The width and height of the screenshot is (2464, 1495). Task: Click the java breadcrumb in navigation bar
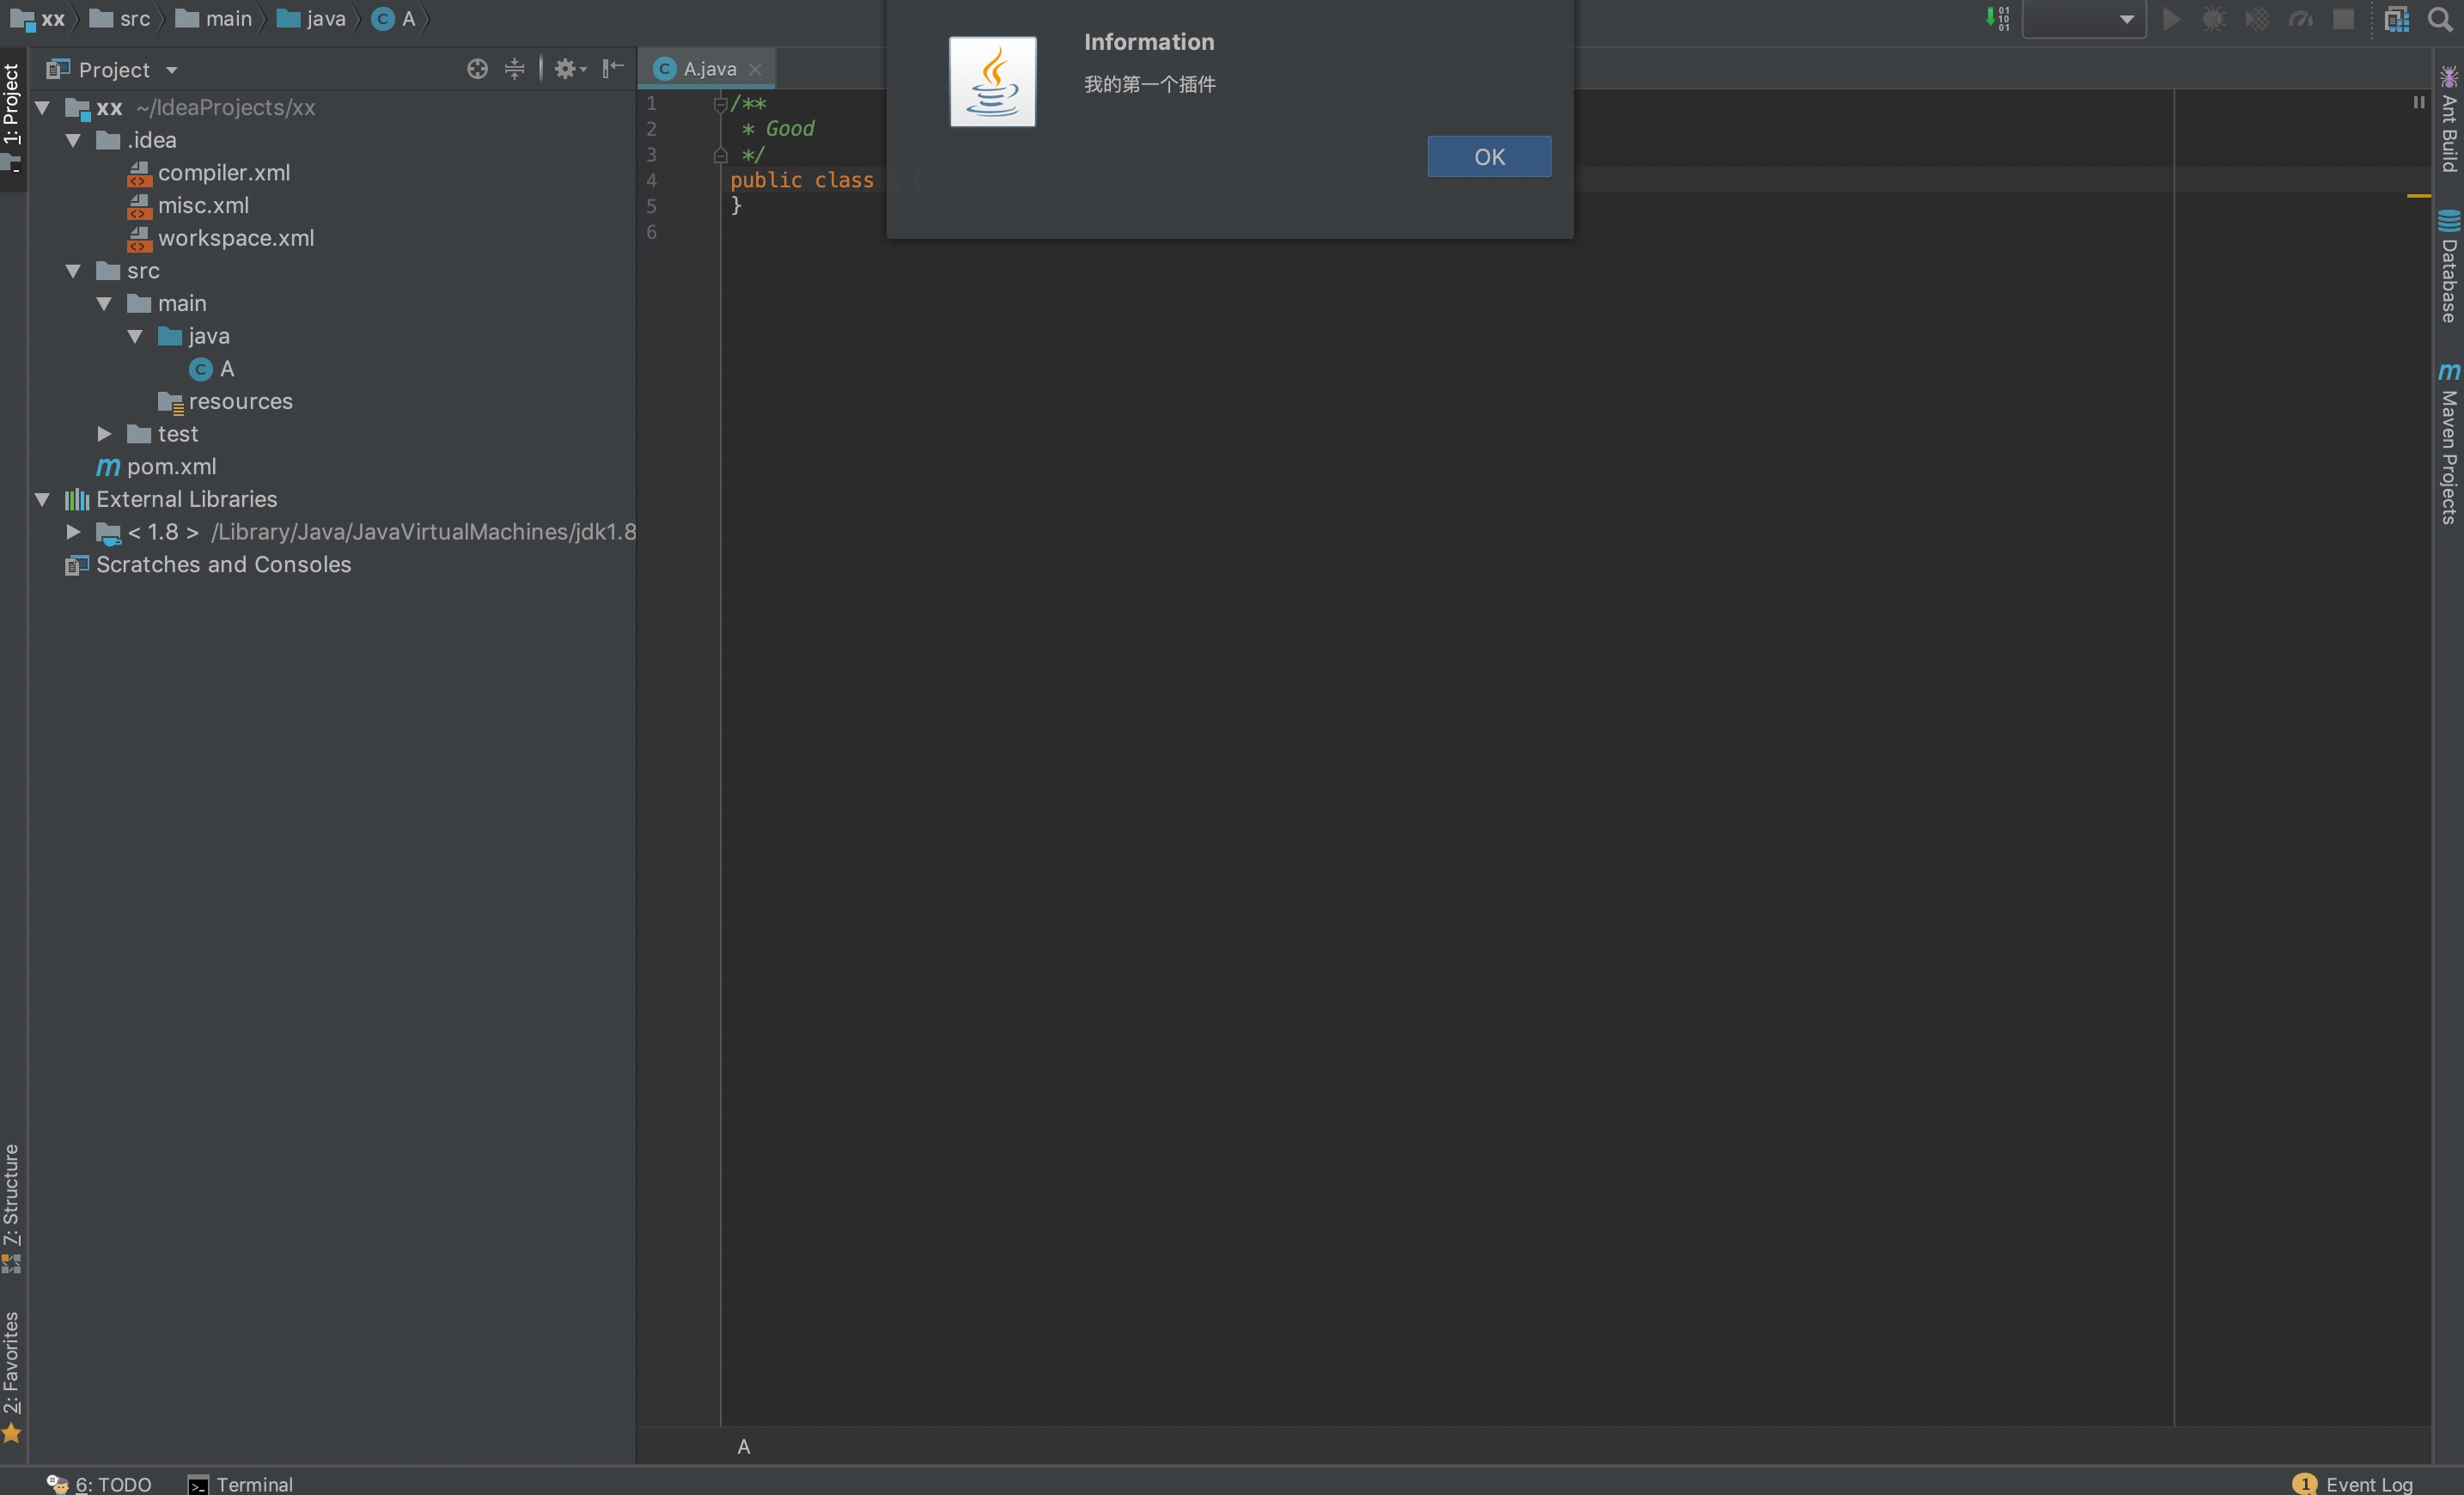311,19
